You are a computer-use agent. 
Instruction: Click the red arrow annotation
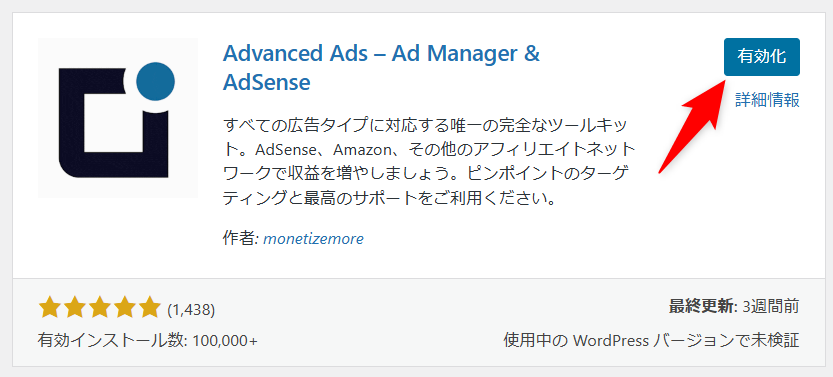coord(692,126)
